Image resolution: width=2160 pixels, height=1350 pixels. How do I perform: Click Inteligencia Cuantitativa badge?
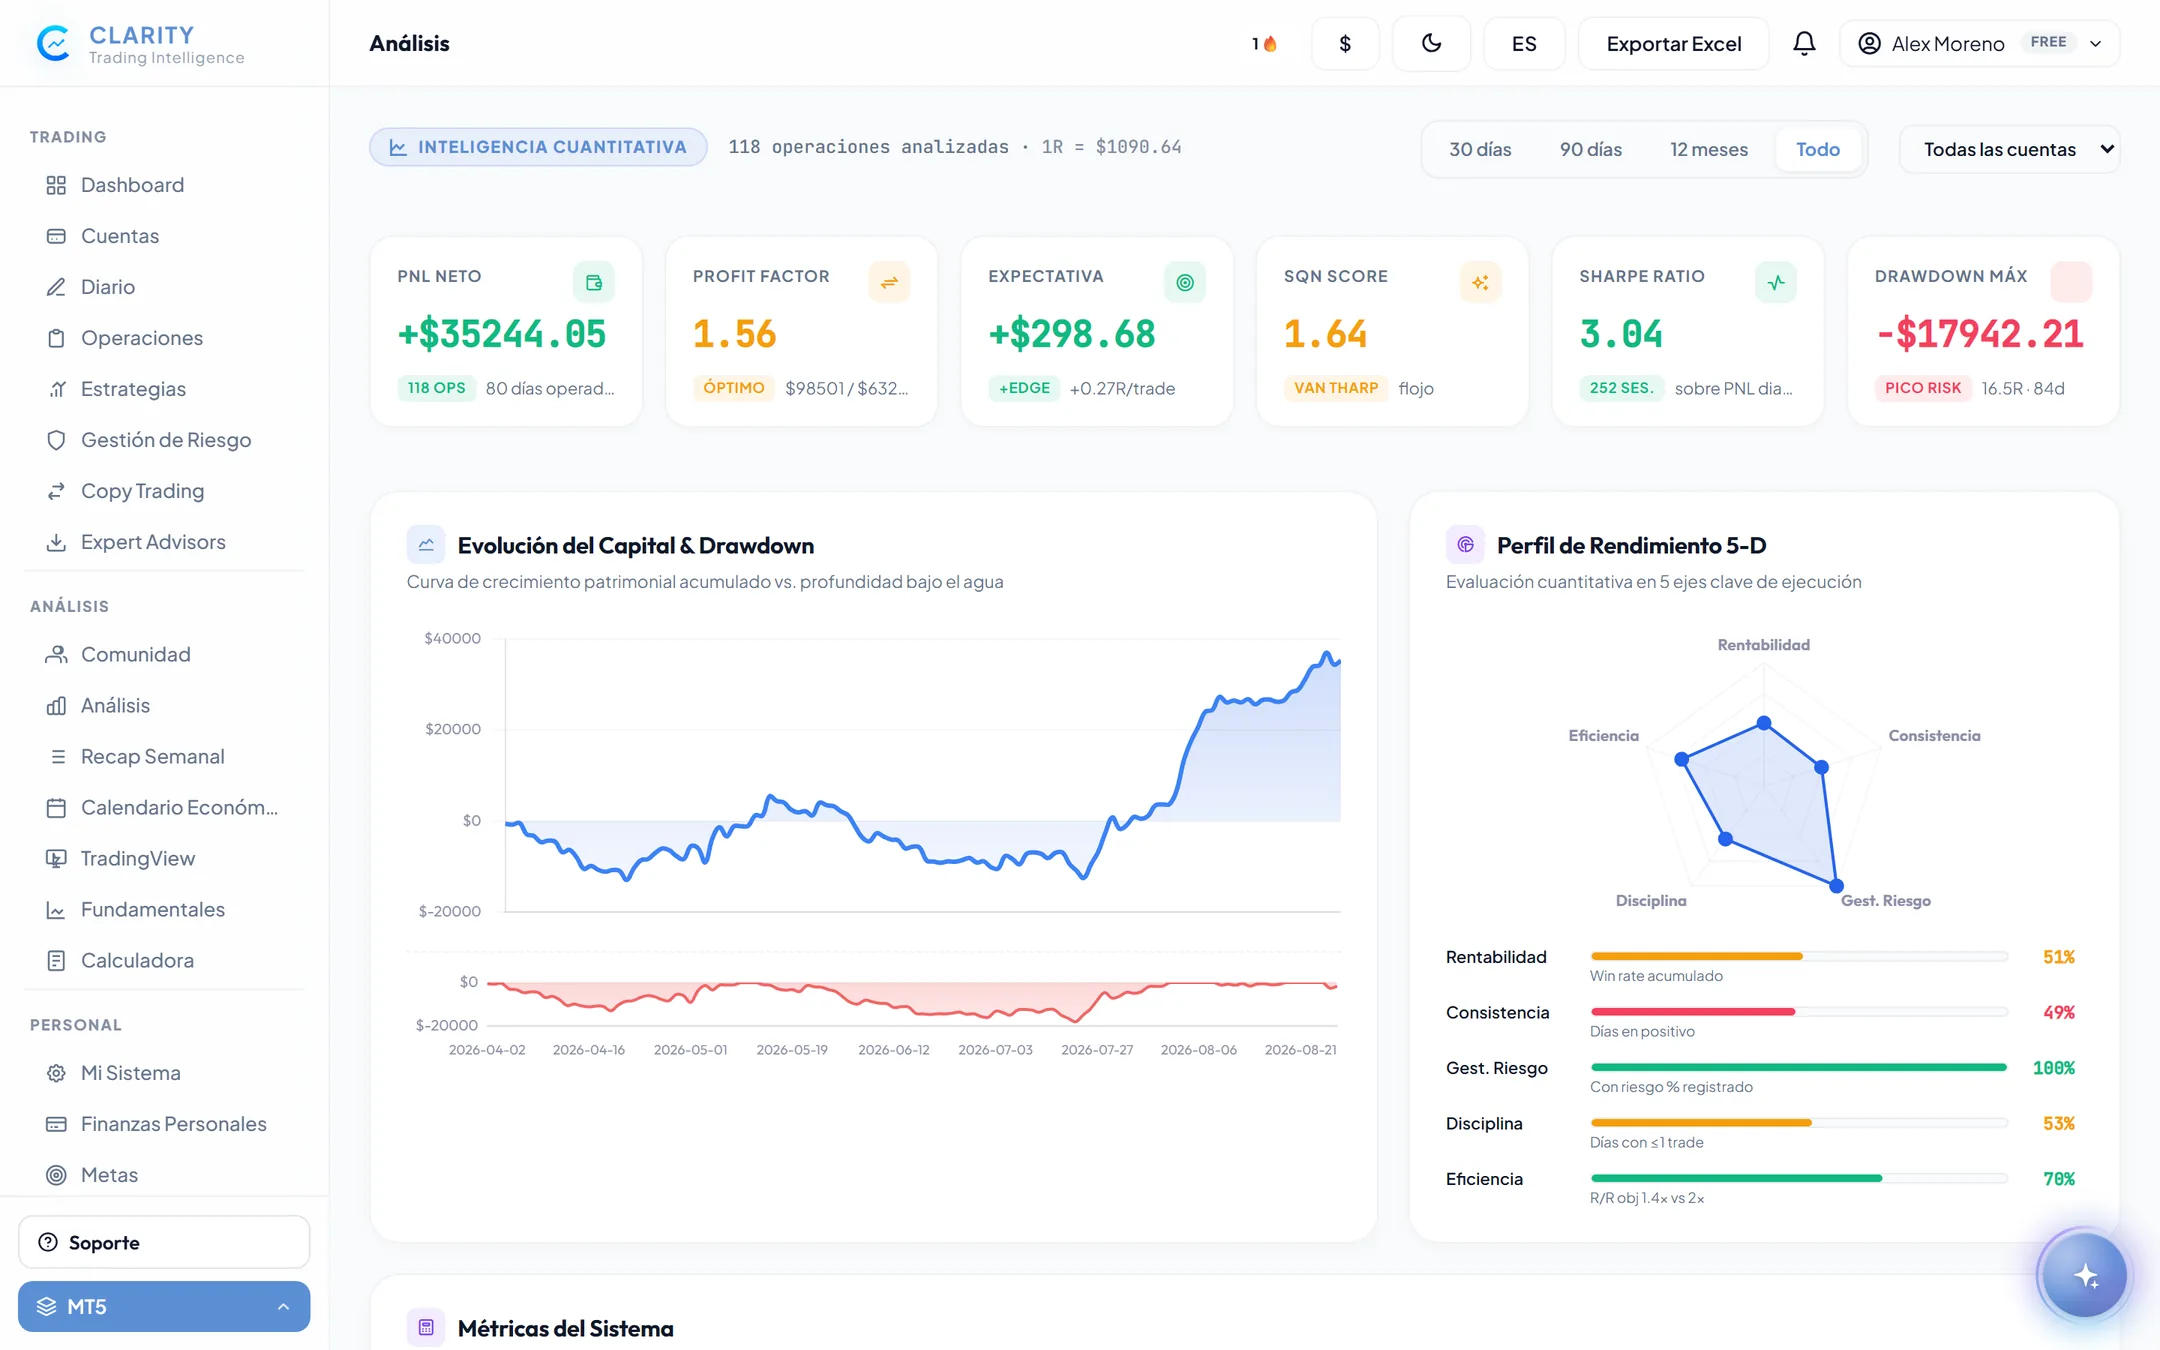pos(538,147)
